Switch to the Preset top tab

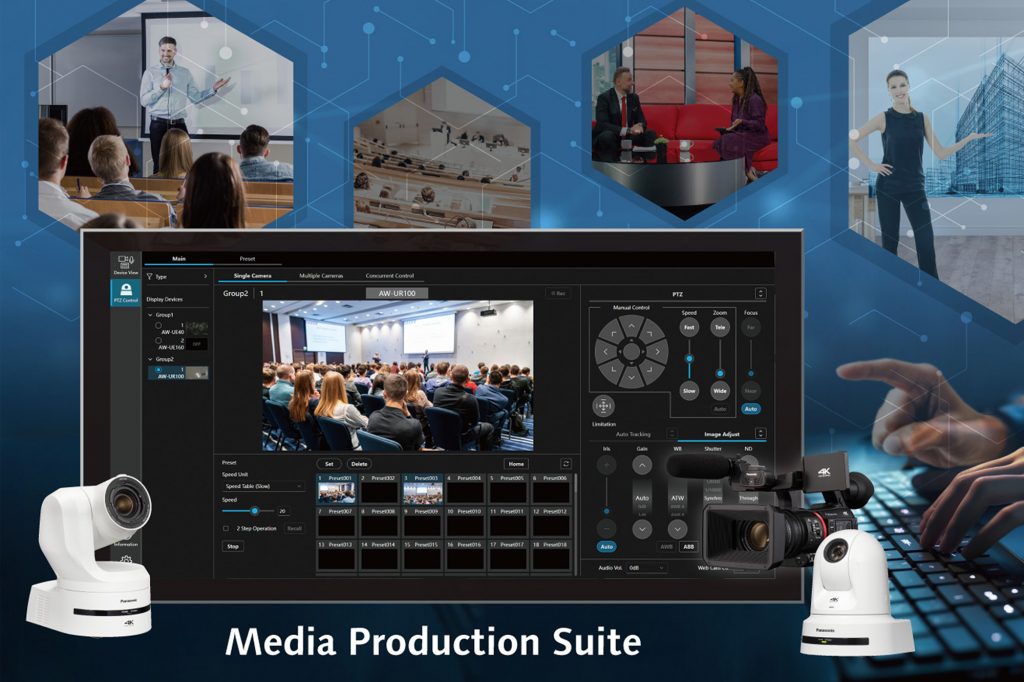tap(247, 259)
